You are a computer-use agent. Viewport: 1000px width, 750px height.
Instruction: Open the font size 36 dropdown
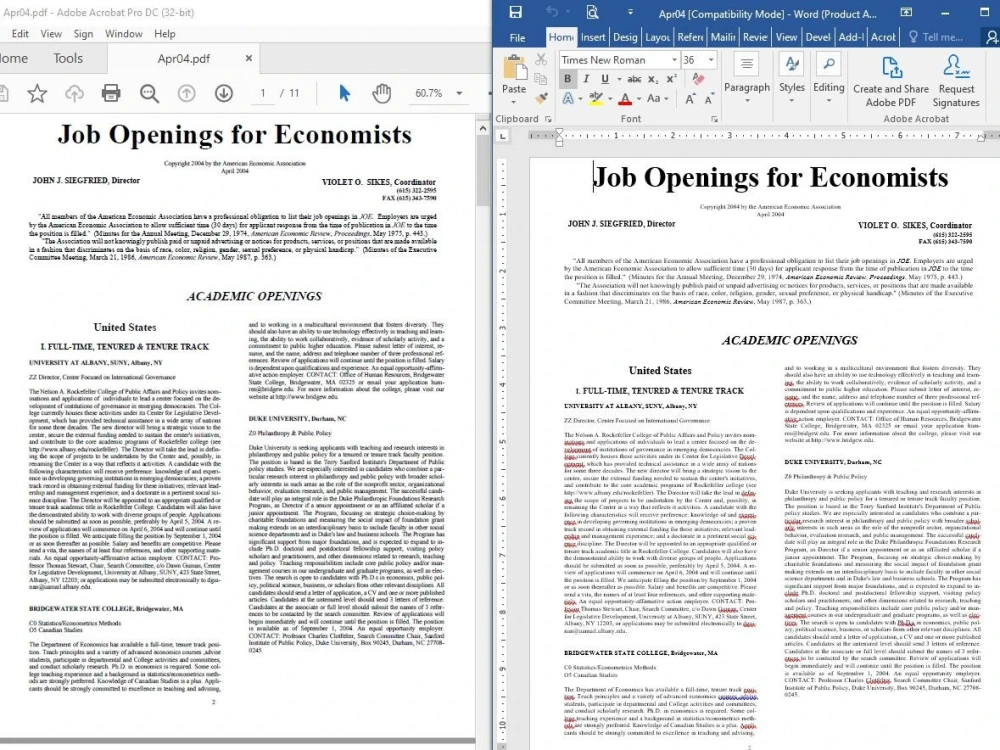click(x=711, y=59)
